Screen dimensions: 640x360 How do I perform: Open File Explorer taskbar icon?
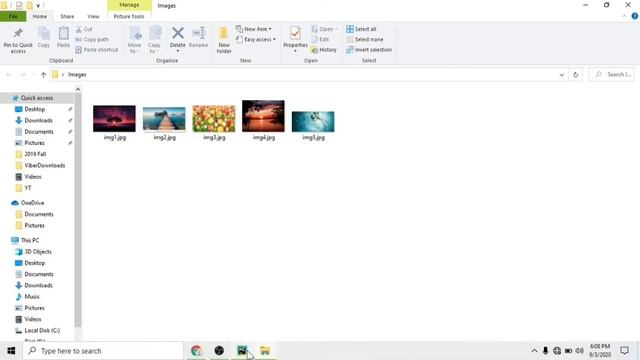pos(265,351)
